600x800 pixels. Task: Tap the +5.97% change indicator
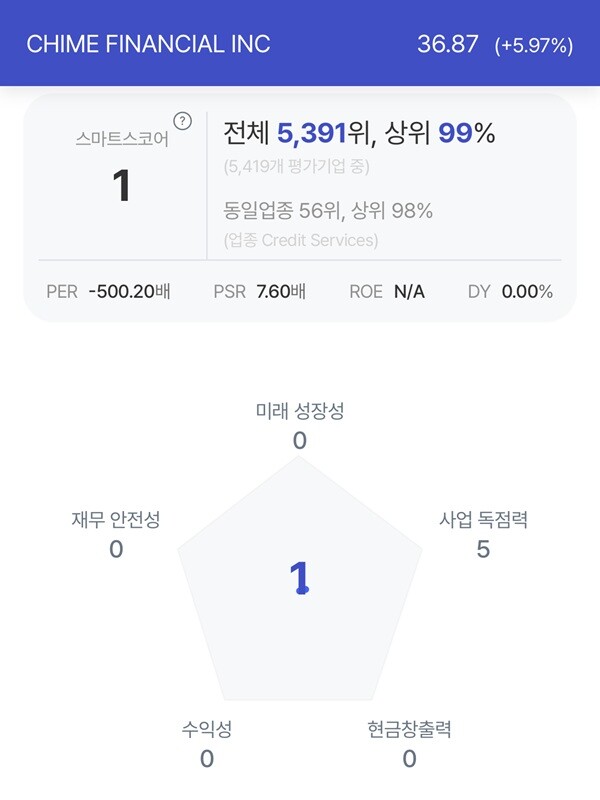(534, 45)
